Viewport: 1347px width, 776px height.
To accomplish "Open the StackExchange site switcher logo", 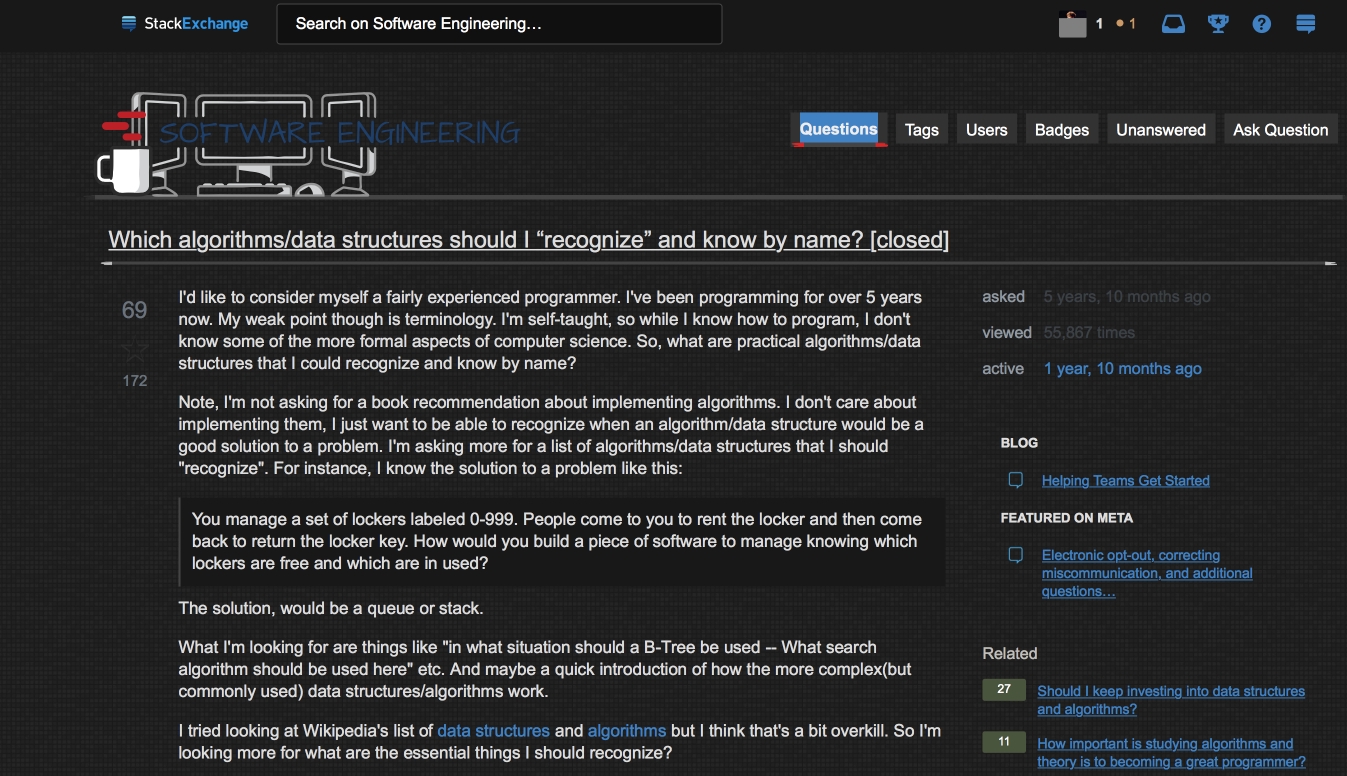I will pos(185,23).
